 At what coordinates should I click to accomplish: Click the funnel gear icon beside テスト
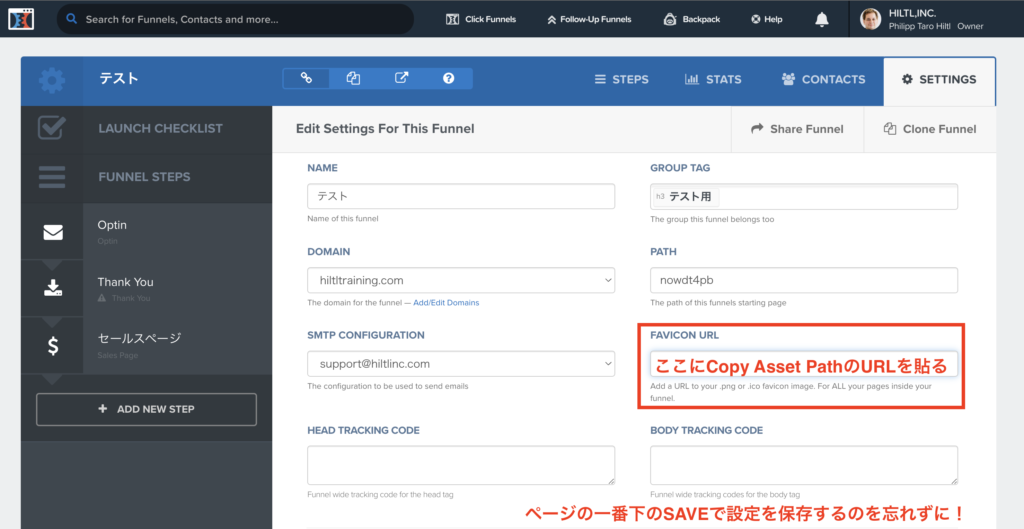coord(52,80)
